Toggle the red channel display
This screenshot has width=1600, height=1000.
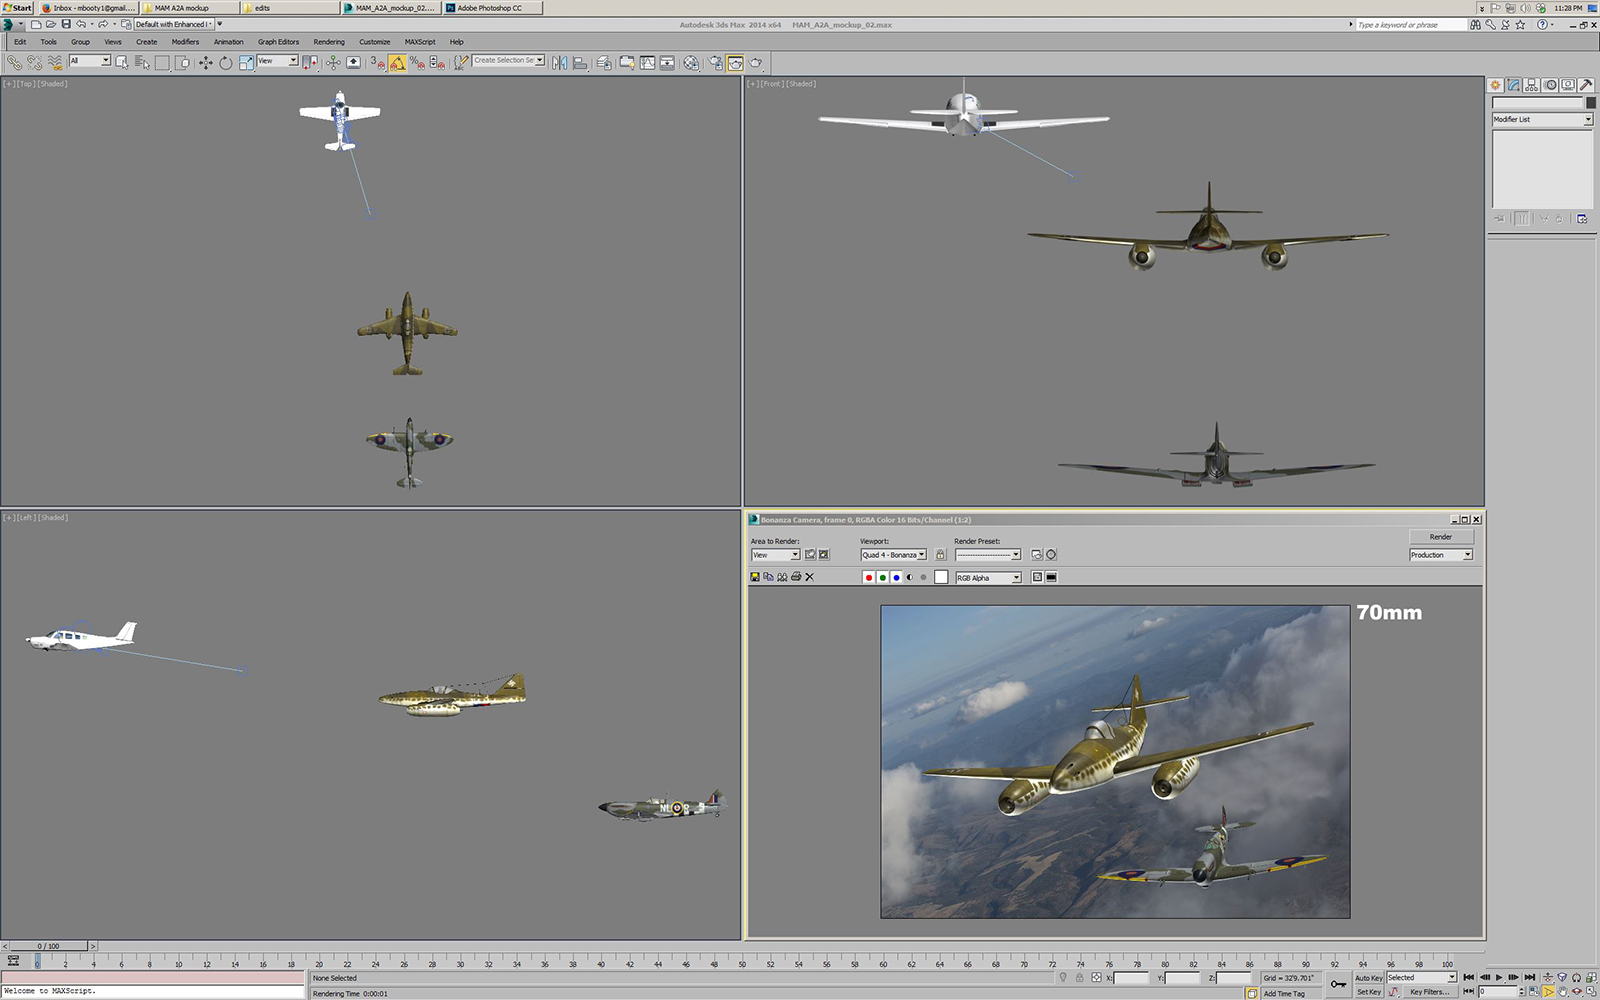pos(868,577)
